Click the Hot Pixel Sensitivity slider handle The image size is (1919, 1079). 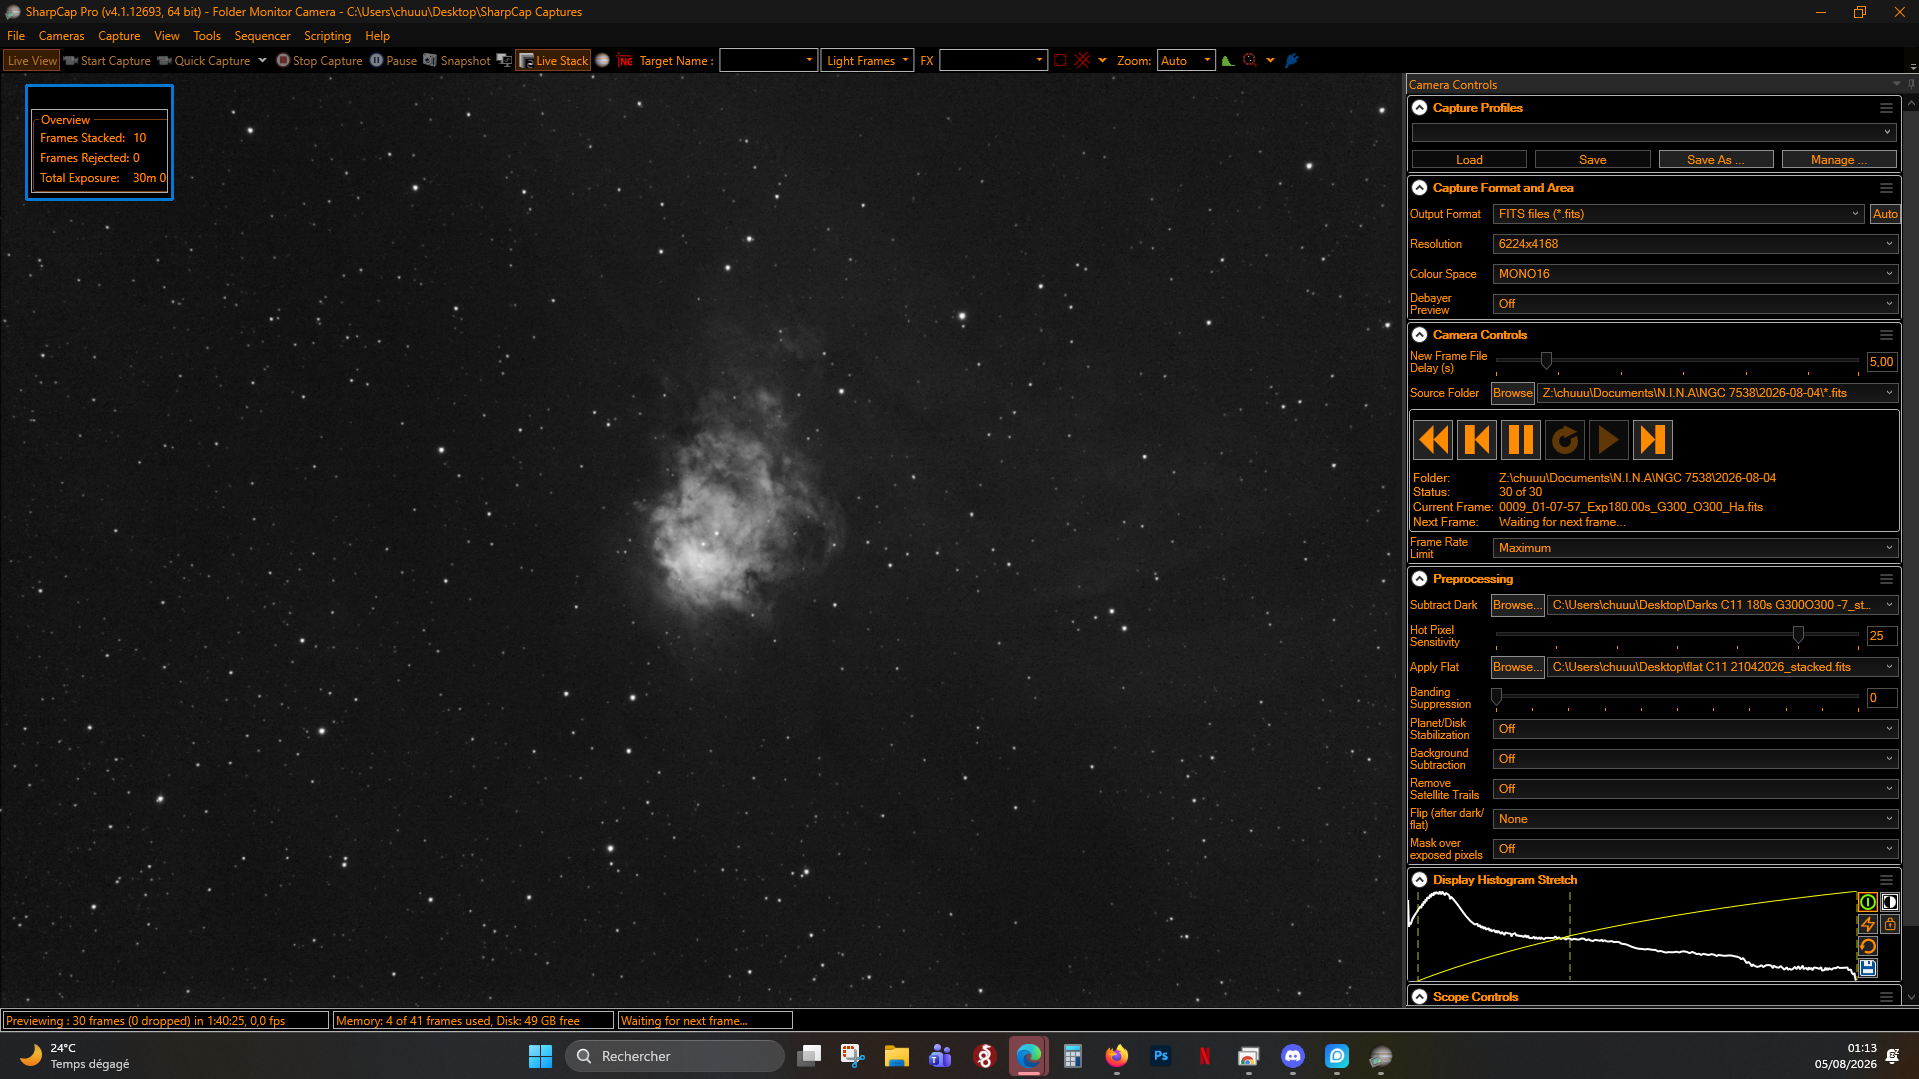[1798, 635]
